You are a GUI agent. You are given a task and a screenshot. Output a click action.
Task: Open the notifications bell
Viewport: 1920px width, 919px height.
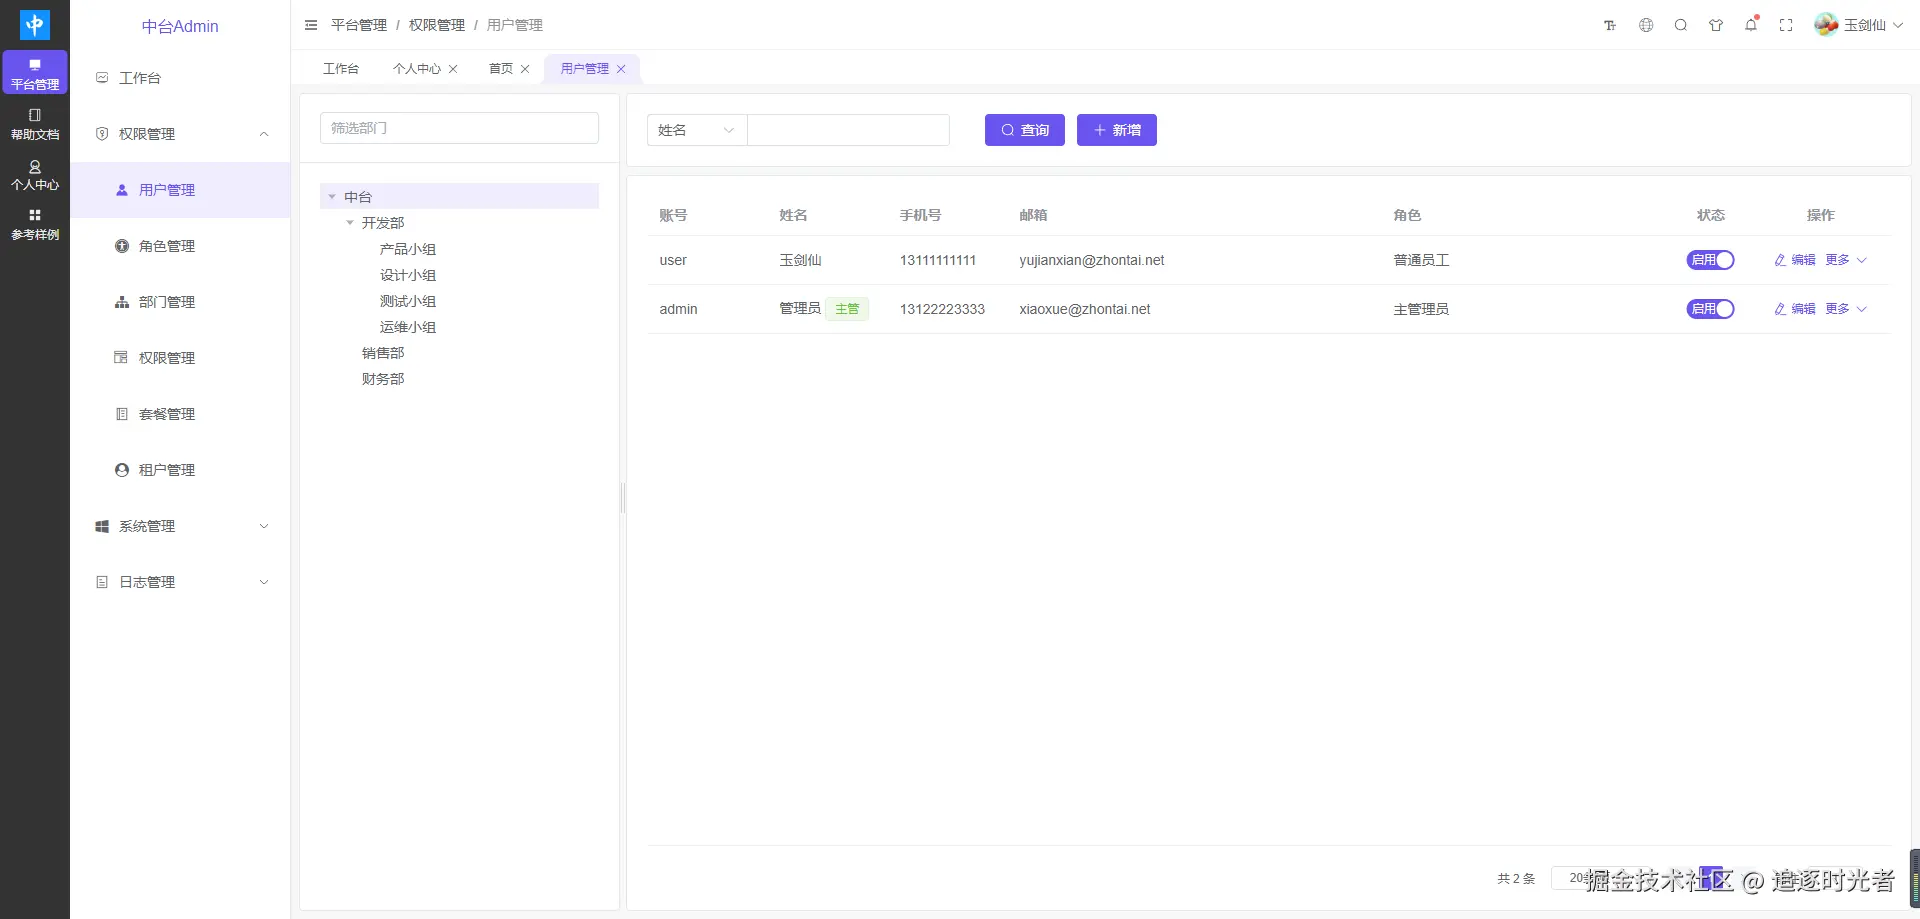coord(1751,25)
